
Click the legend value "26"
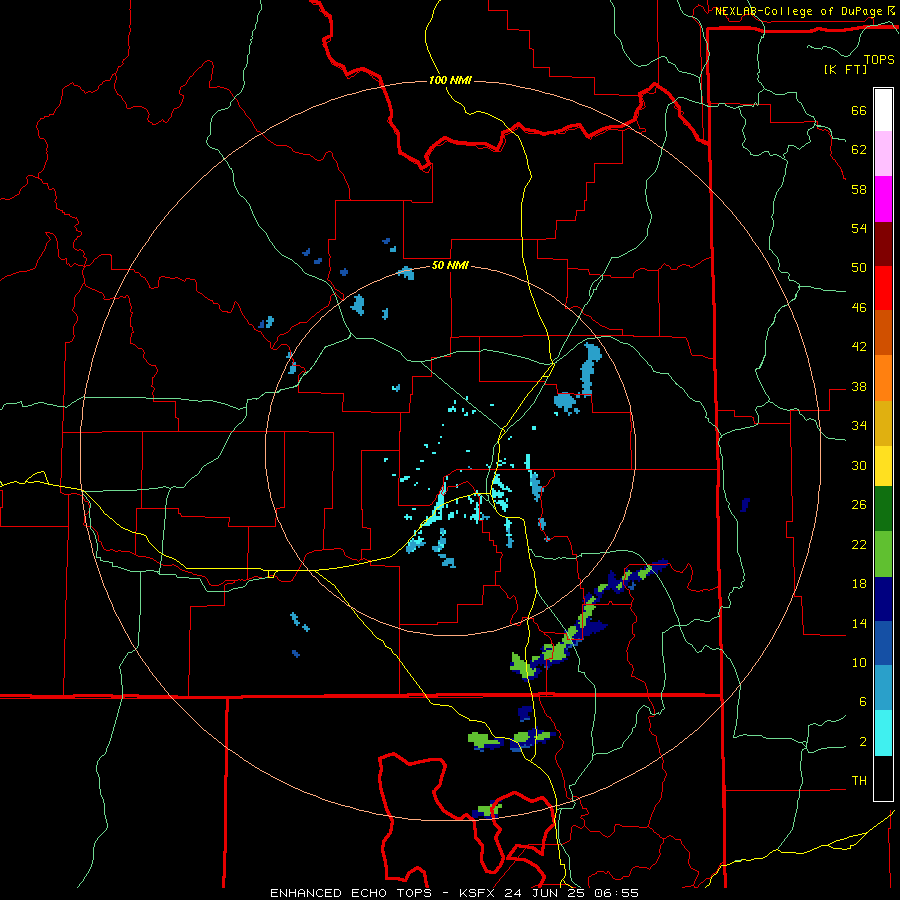(859, 505)
